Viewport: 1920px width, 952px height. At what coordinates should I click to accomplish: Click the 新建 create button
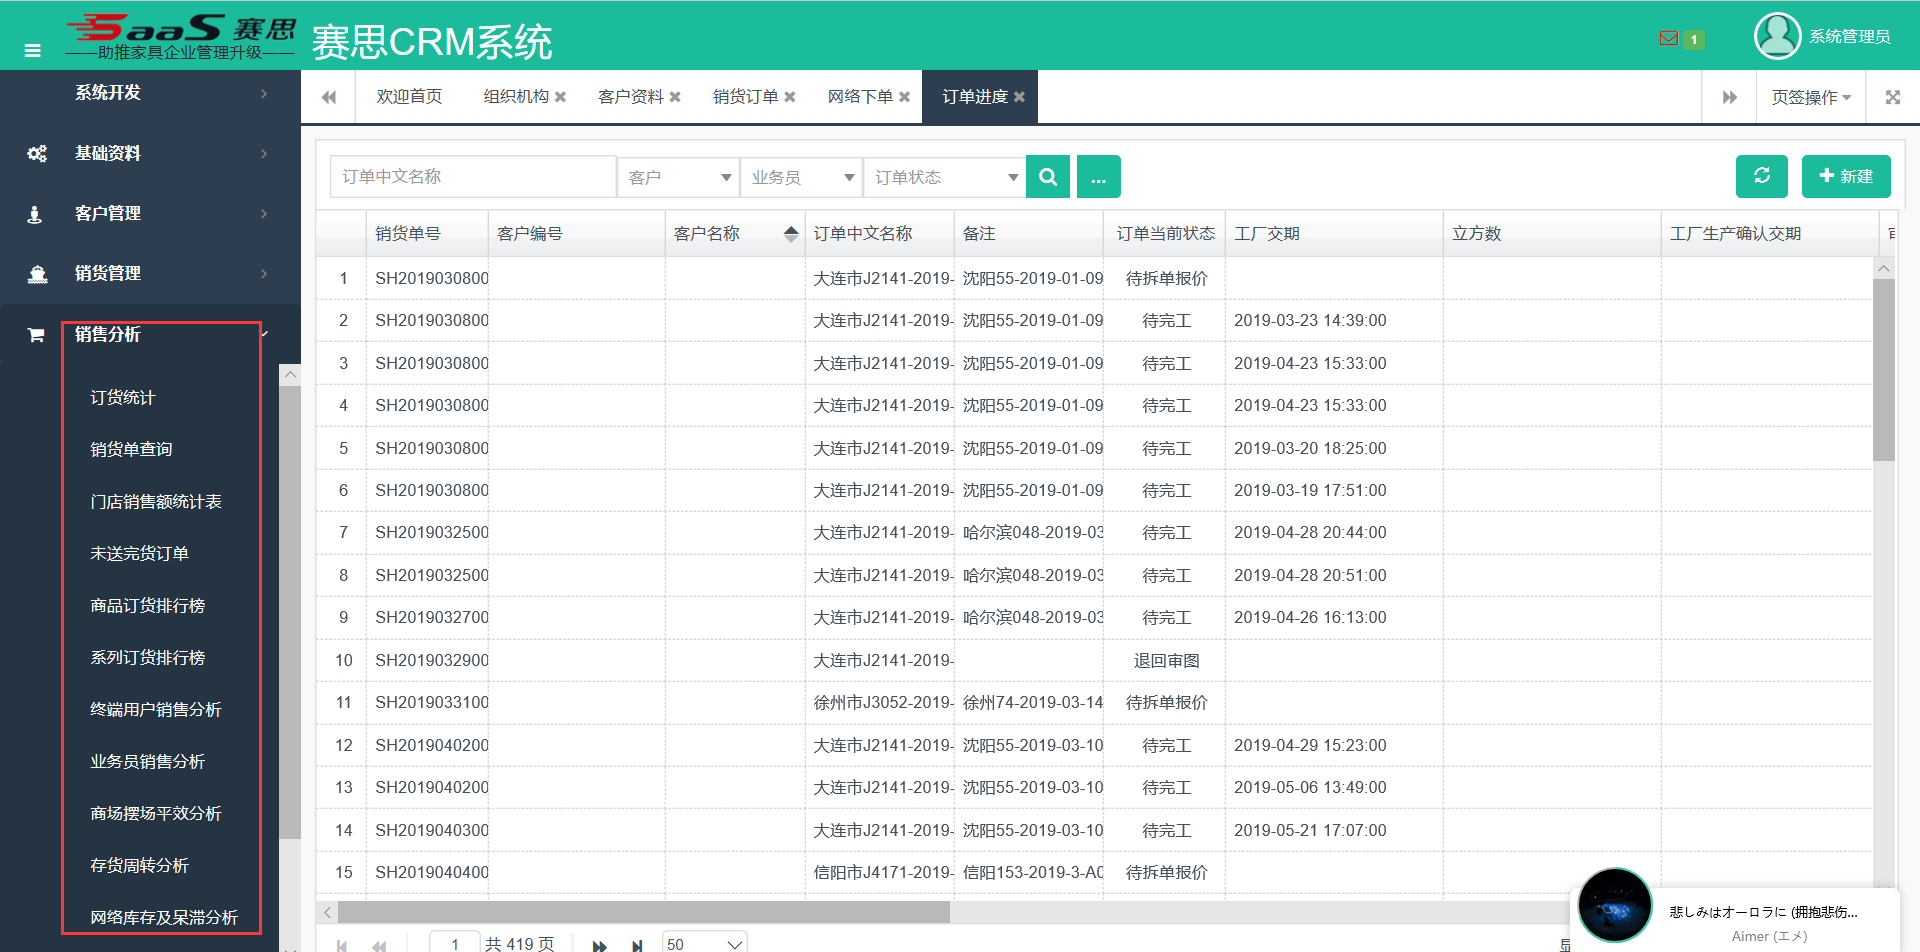tap(1846, 176)
